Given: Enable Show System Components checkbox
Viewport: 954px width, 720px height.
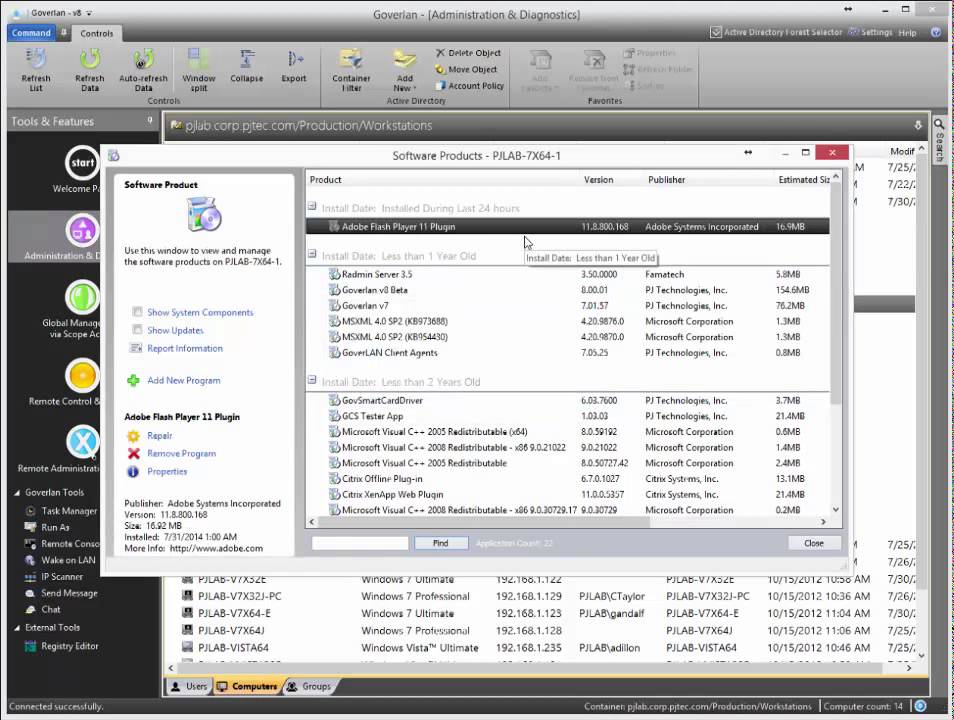Looking at the screenshot, I should tap(138, 312).
